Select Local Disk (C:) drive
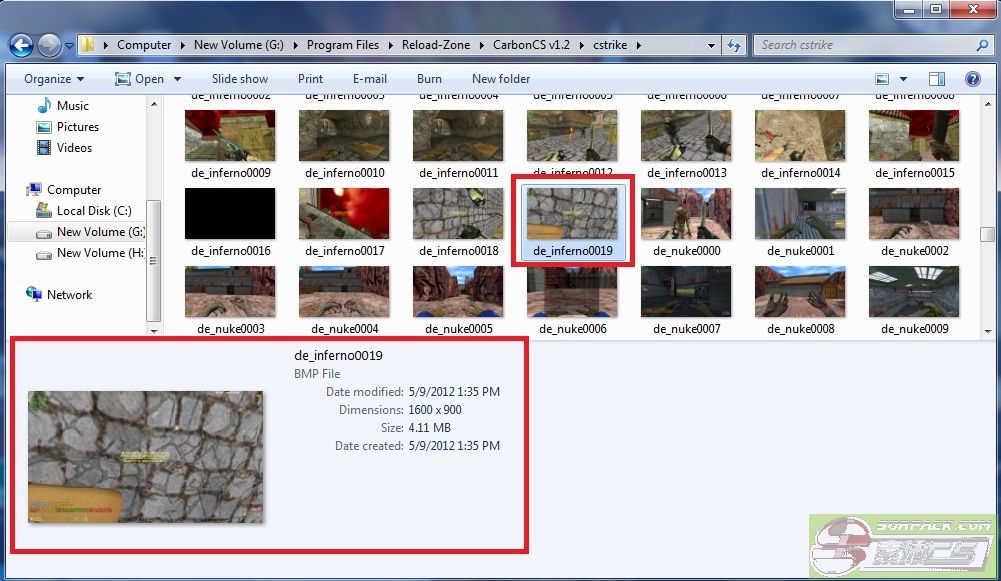The height and width of the screenshot is (581, 1001). point(93,211)
